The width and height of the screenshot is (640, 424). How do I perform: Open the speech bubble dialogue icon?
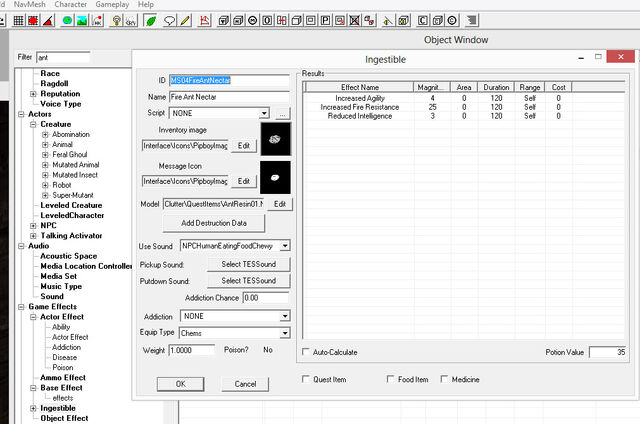point(169,20)
